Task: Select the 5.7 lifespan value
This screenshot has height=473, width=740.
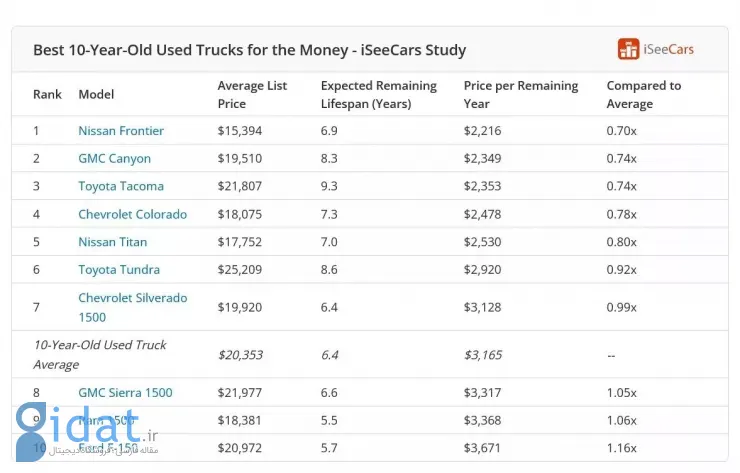Action: click(329, 448)
